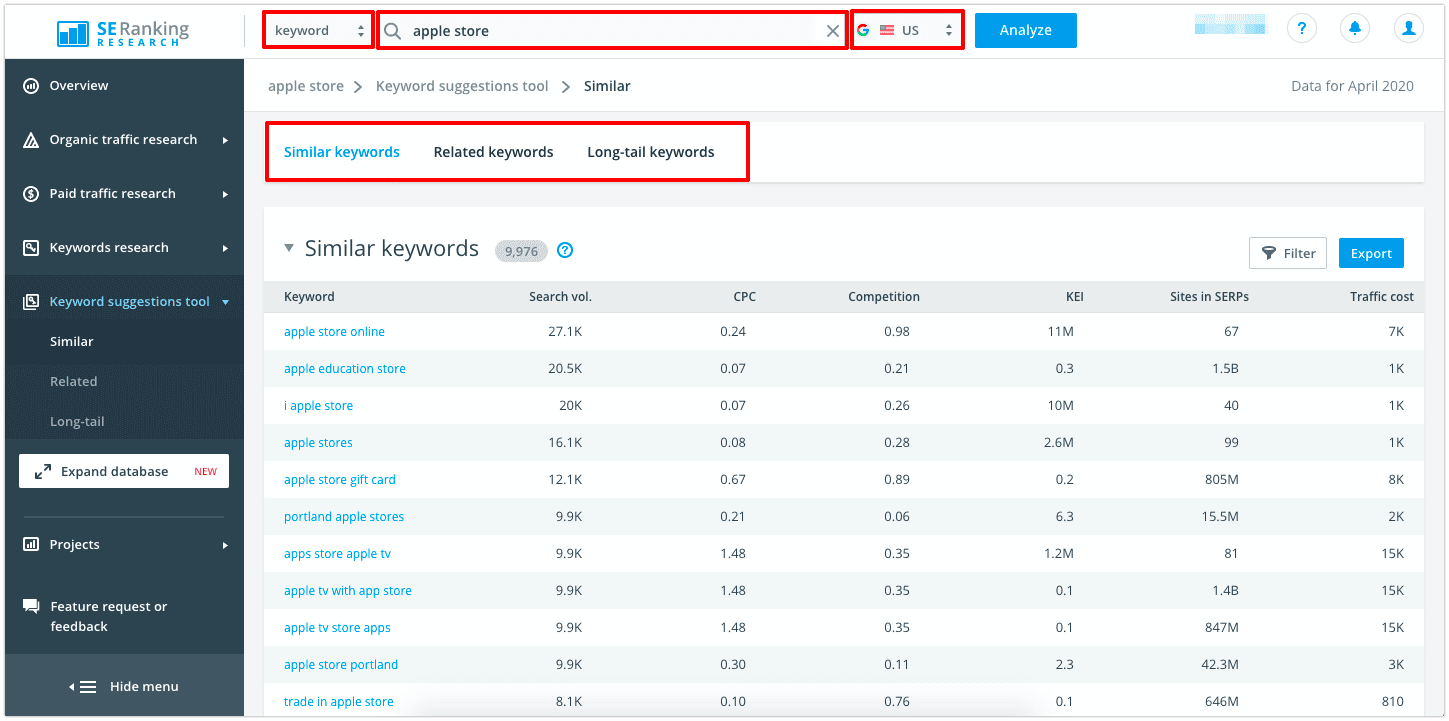Click the Organic traffic research triangle icon
1449x721 pixels.
pyautogui.click(x=31, y=140)
